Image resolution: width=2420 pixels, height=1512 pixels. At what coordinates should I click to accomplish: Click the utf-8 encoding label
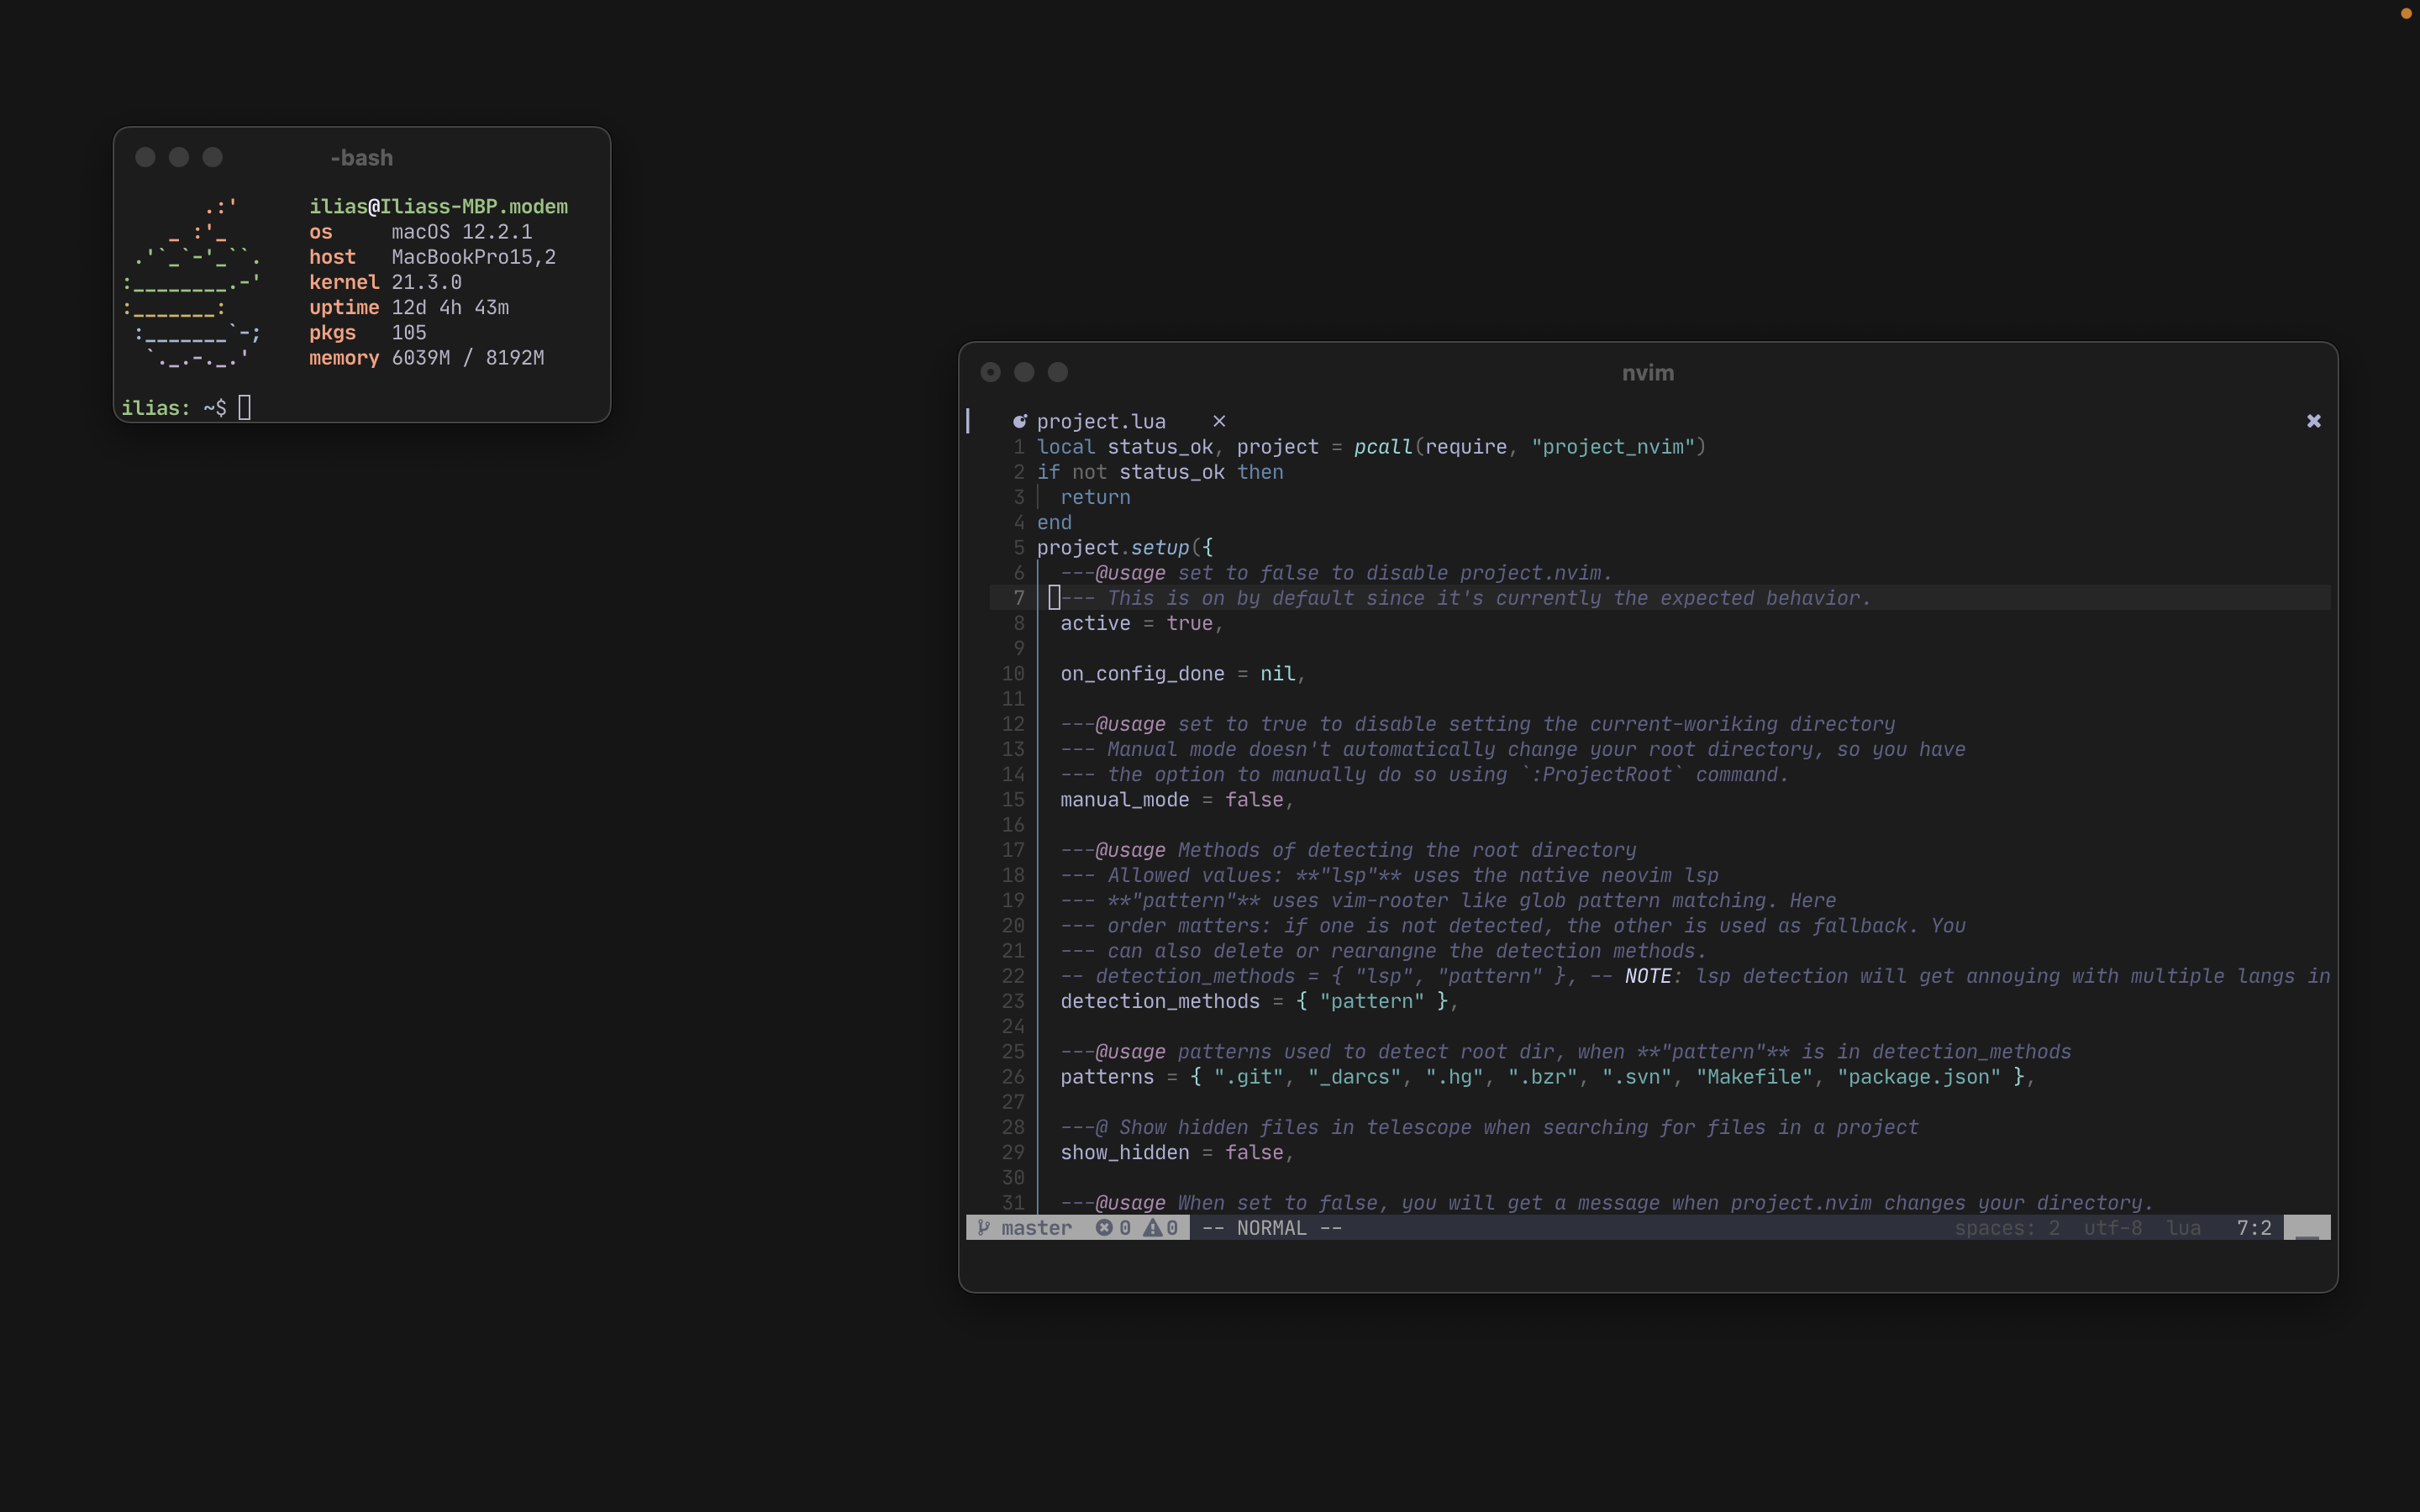coord(2112,1227)
